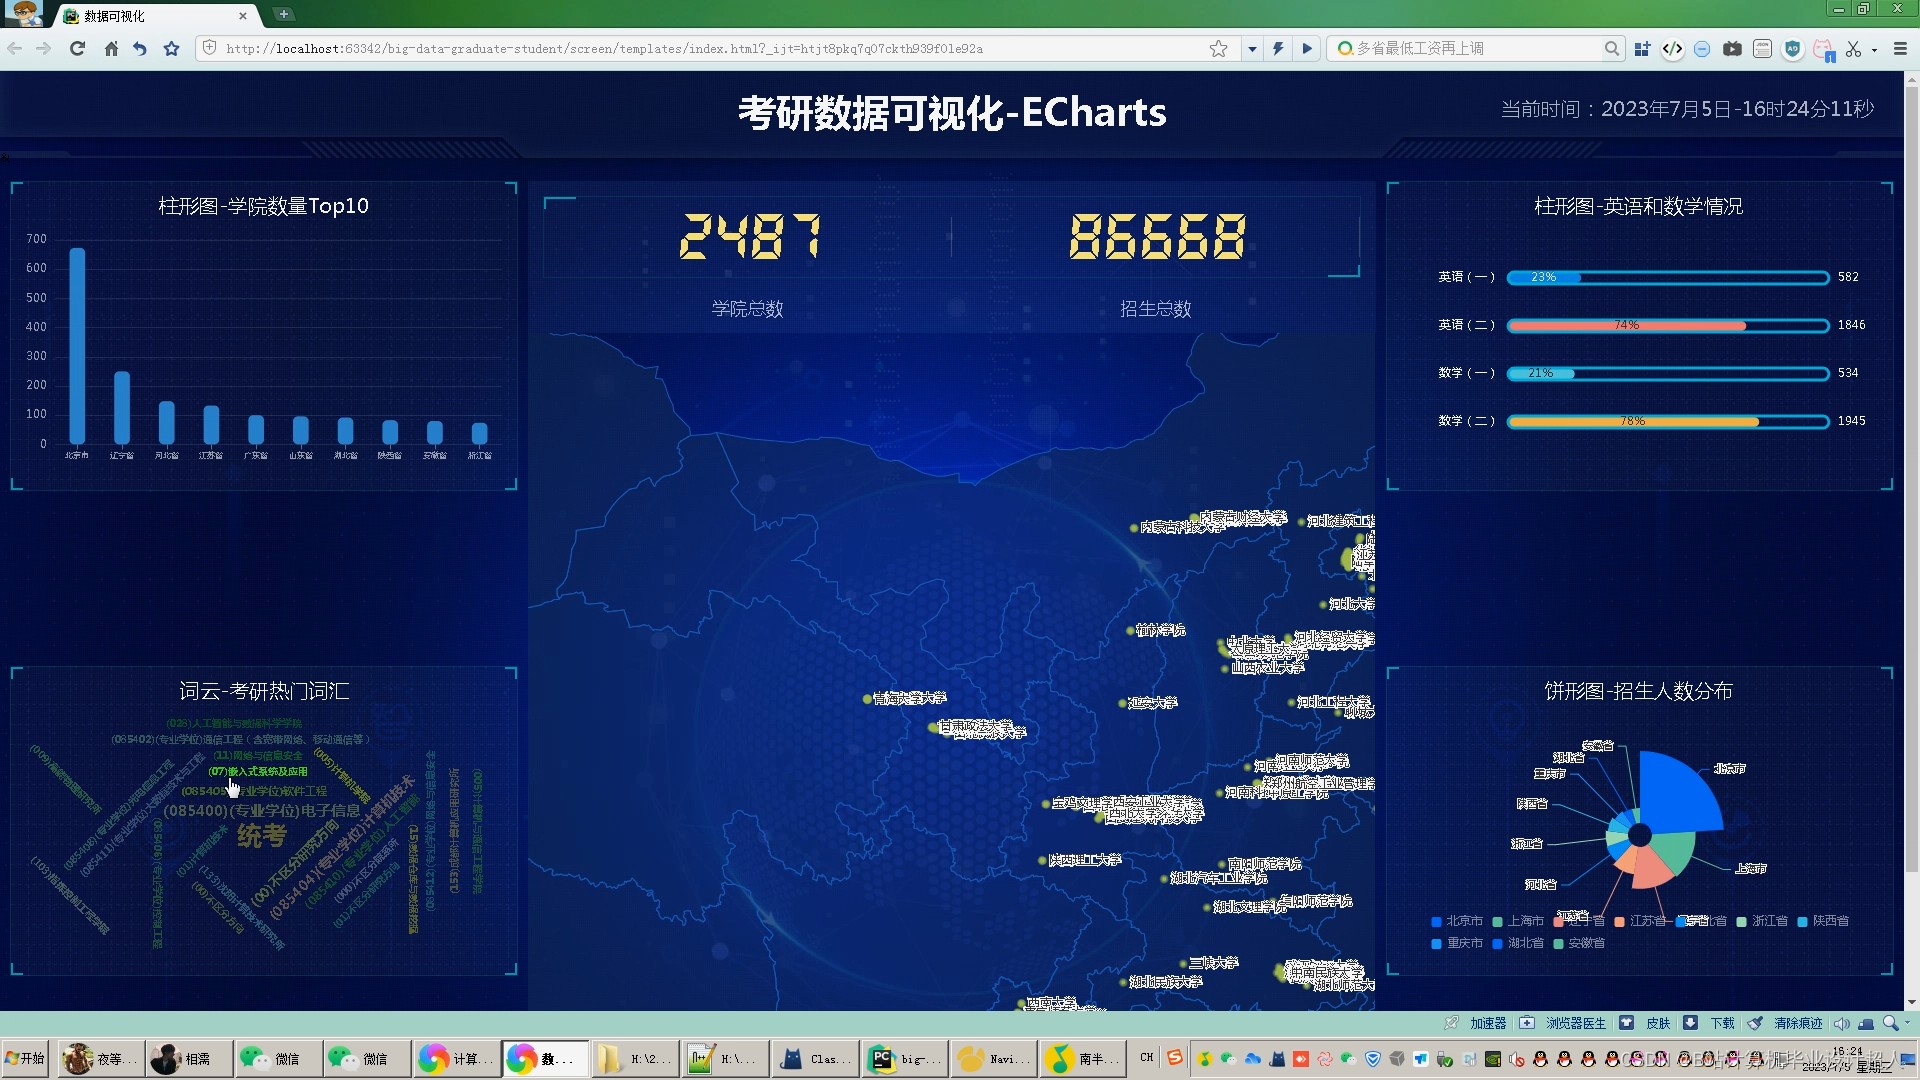Click the JSON viewer extension icon
Viewport: 1920px width, 1080px height.
click(x=1762, y=48)
